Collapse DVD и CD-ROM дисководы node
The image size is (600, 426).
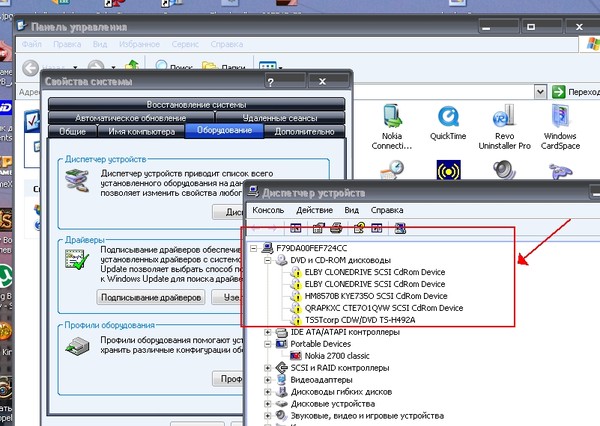click(x=267, y=260)
